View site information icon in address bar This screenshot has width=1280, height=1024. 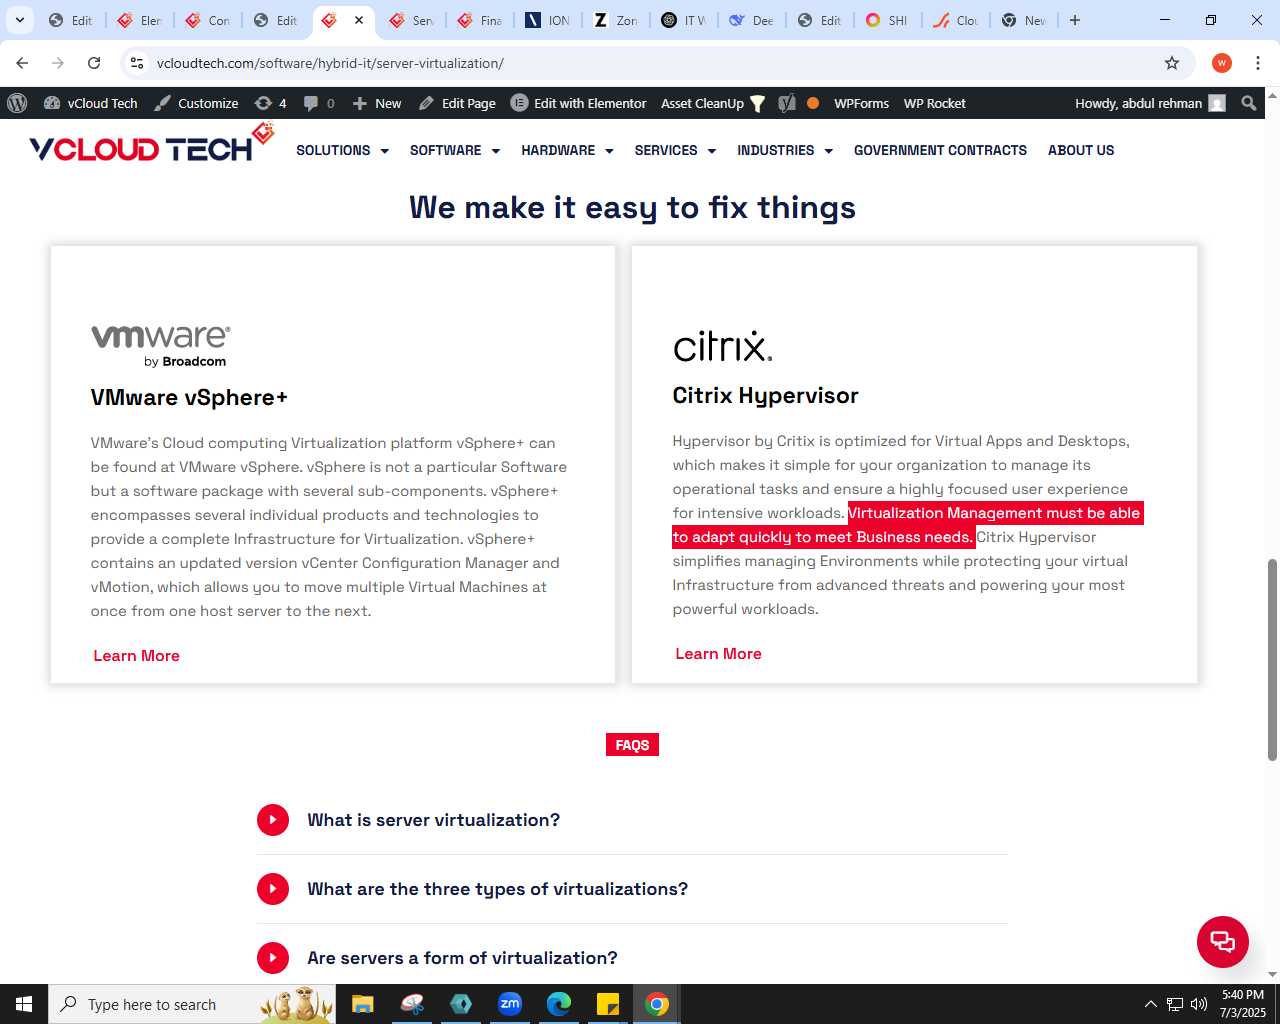tap(137, 63)
